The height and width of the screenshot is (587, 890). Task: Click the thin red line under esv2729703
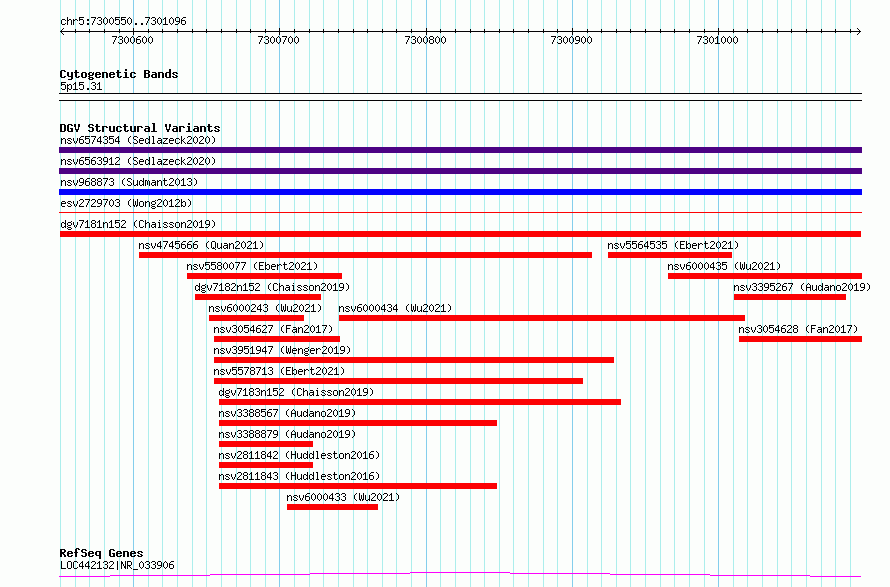click(x=460, y=213)
